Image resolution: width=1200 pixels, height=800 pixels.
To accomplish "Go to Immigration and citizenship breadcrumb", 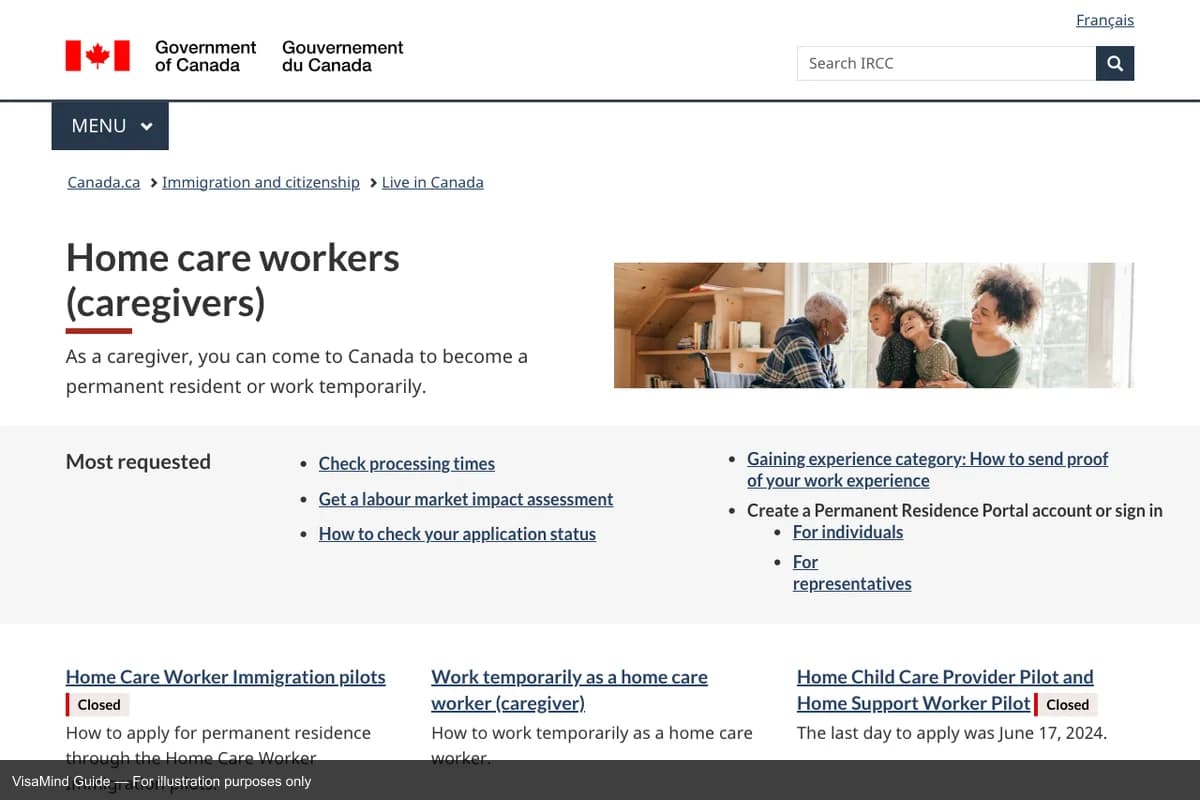I will [x=260, y=182].
